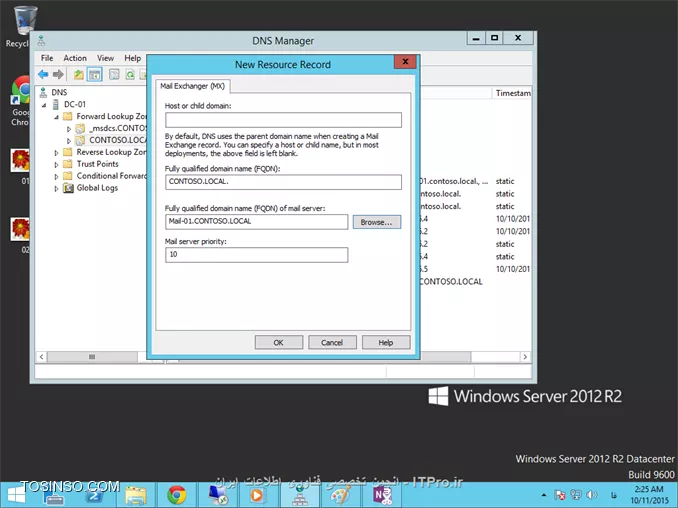
Task: Click the Back arrow in DNS Manager toolbar
Action: point(43,75)
